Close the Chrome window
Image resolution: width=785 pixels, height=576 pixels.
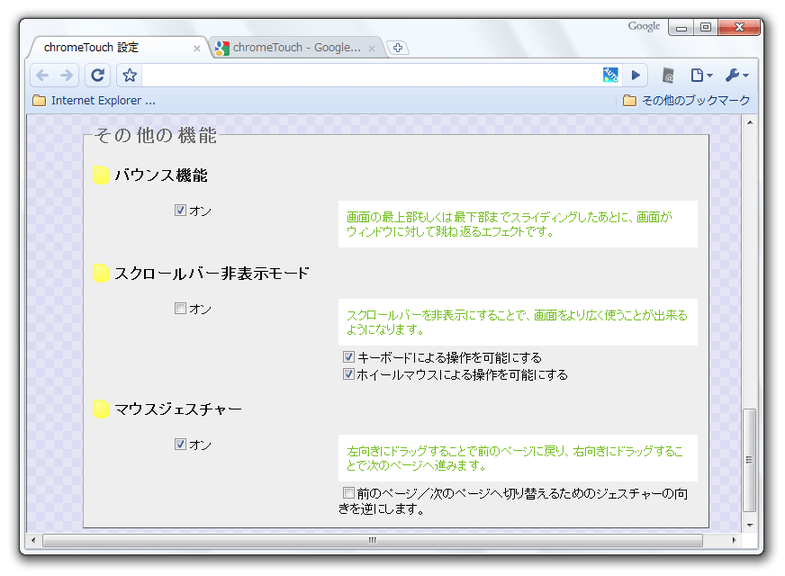(739, 28)
